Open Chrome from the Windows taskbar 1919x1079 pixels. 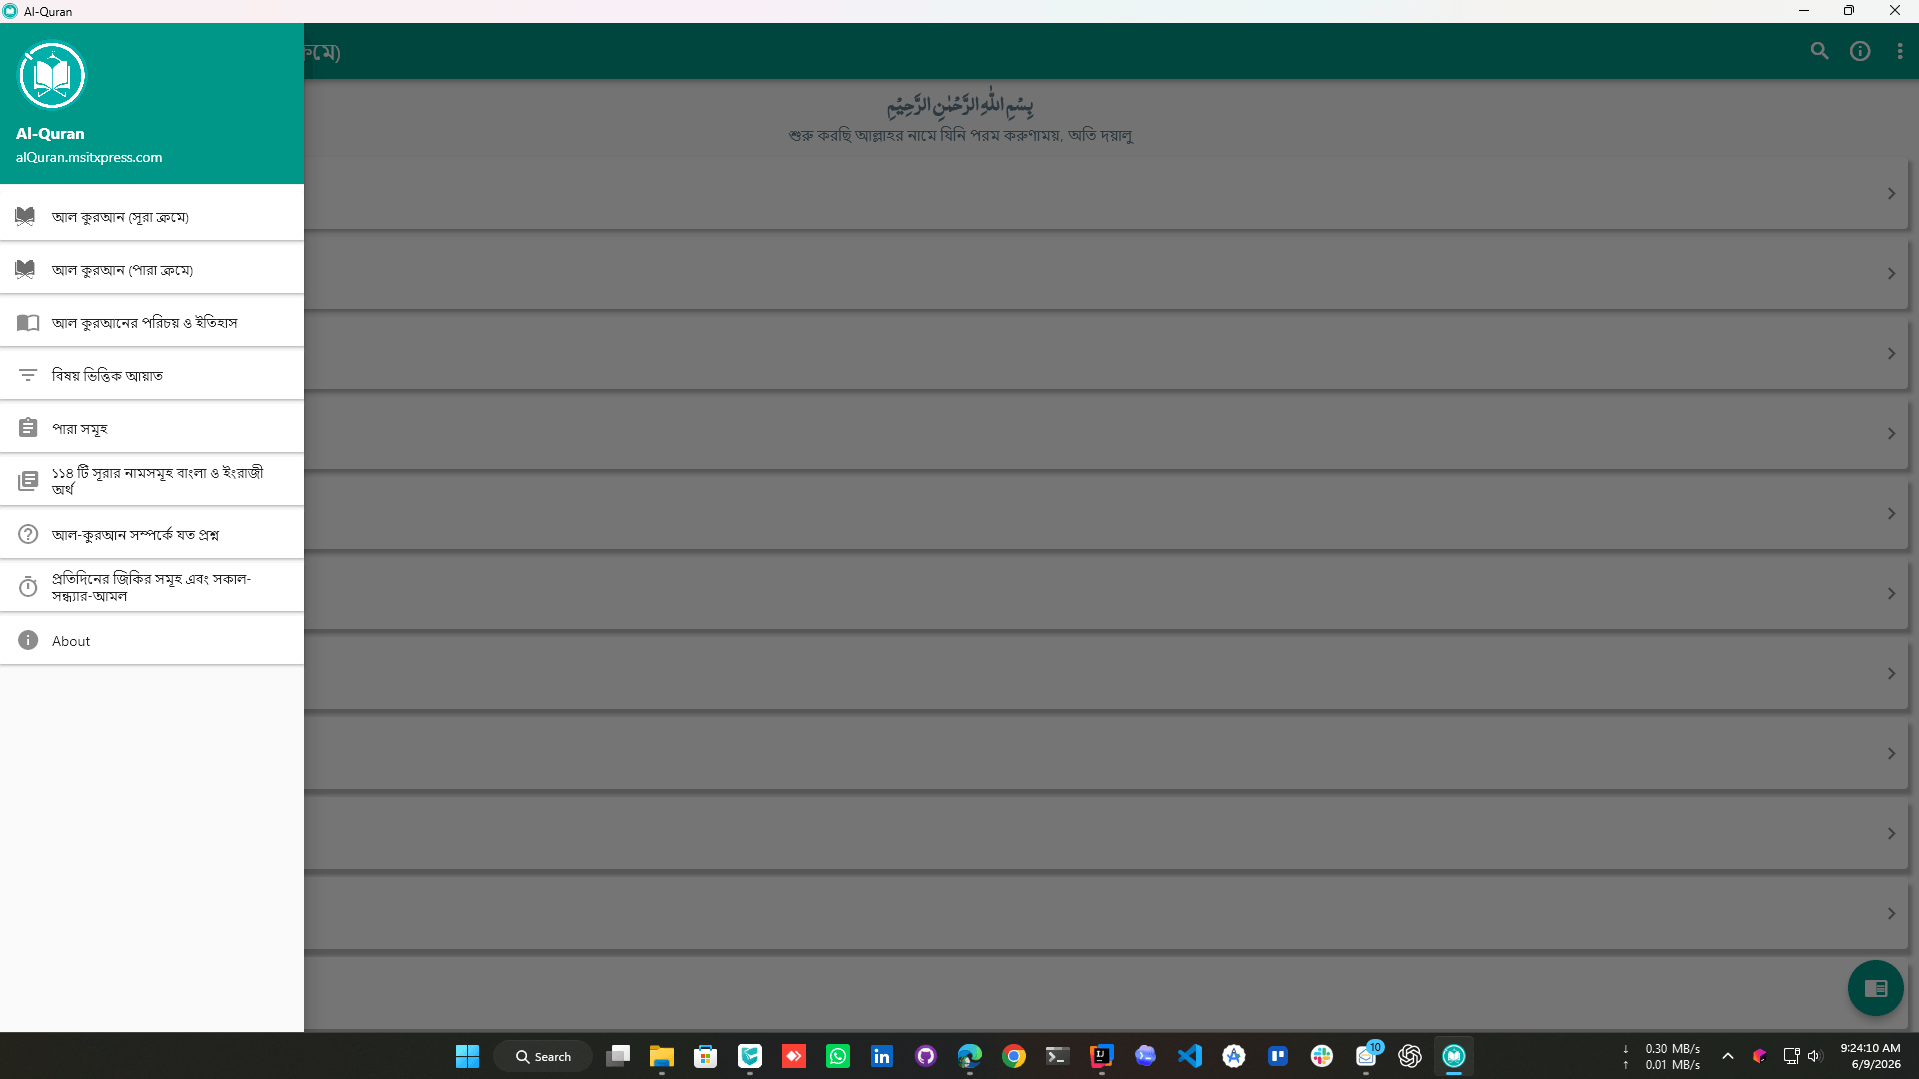(x=1014, y=1056)
